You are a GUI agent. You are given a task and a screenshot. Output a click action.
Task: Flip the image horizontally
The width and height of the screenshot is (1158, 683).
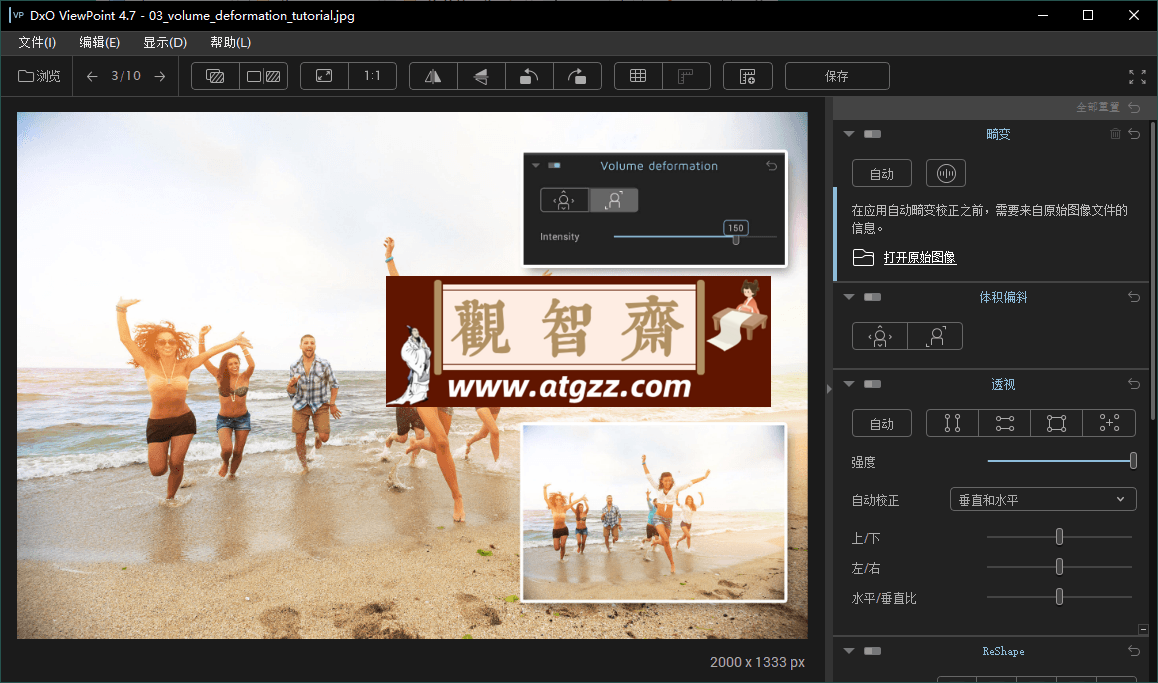click(x=434, y=76)
